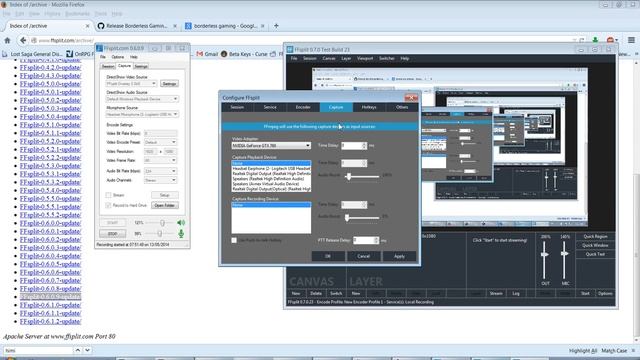Open the Video Encode Preset dropdown
This screenshot has height=360, width=640.
160,142
